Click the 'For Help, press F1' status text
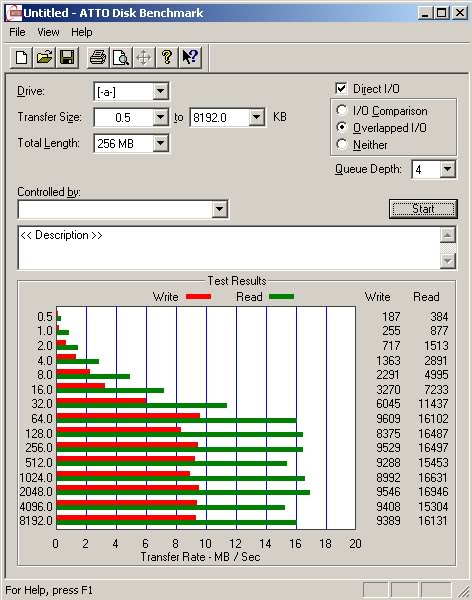Screen dimensions: 472x600 pyautogui.click(x=49, y=590)
